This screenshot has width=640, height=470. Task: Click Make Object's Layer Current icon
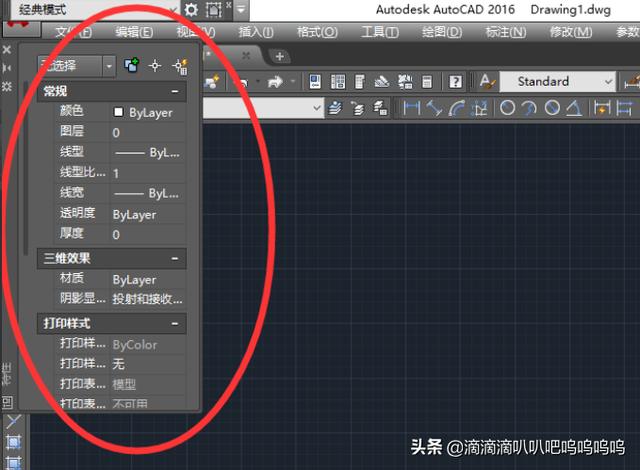point(336,108)
